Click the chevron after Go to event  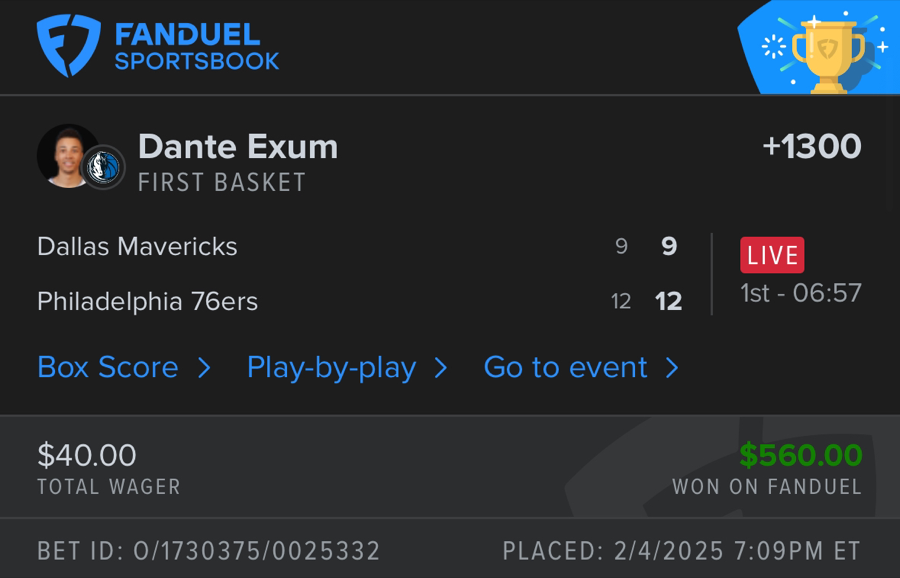point(672,368)
